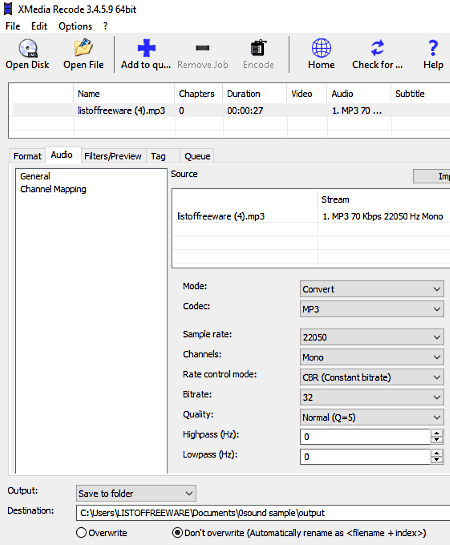The height and width of the screenshot is (545, 450).
Task: Open the Home globe icon
Action: point(321,48)
